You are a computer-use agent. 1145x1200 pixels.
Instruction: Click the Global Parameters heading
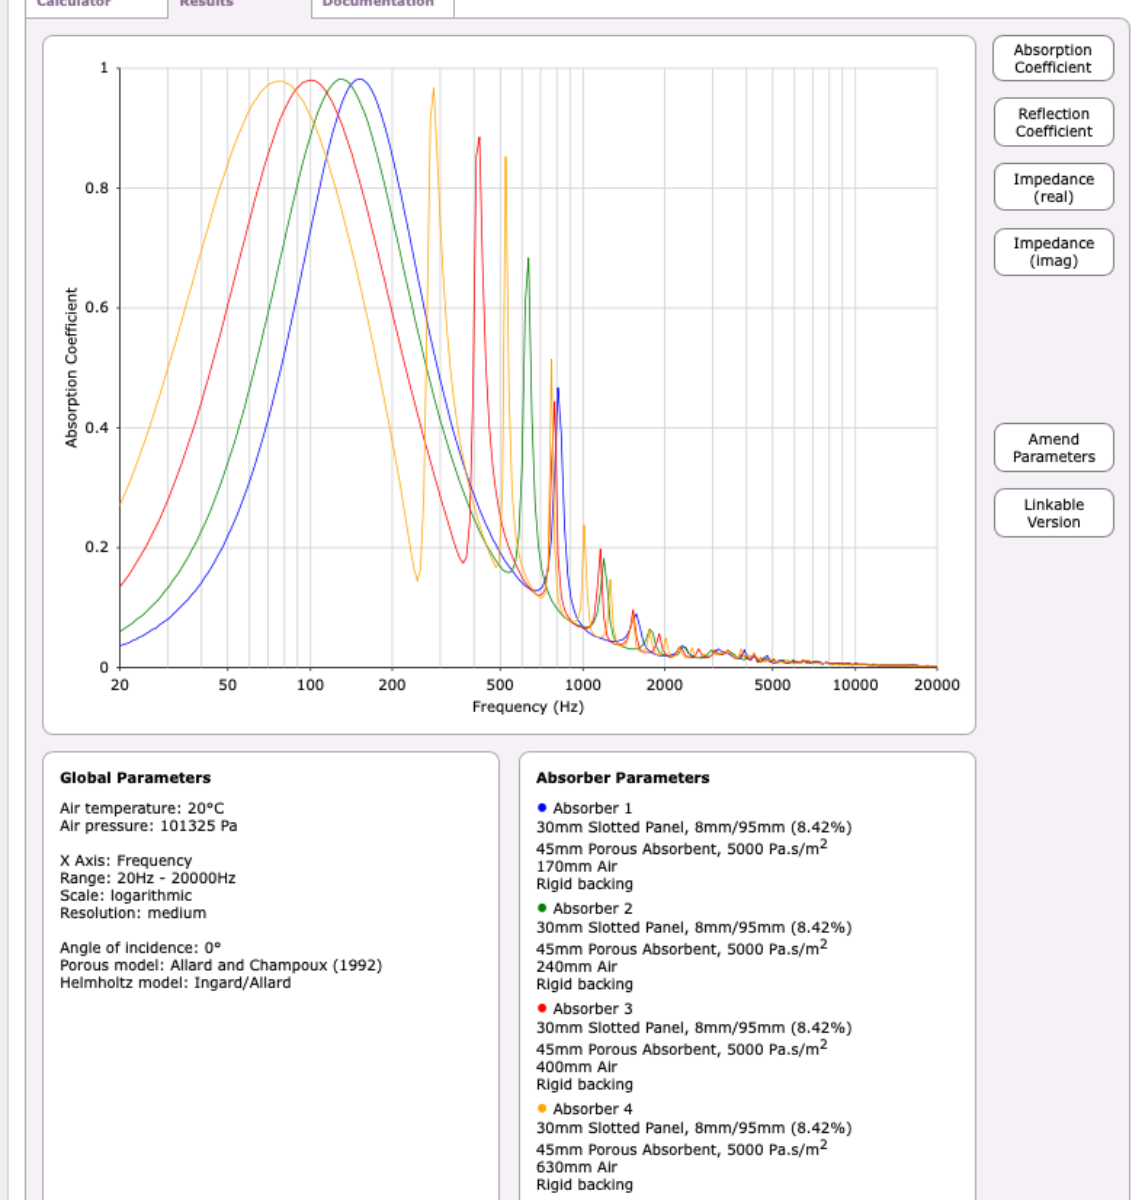click(x=135, y=778)
